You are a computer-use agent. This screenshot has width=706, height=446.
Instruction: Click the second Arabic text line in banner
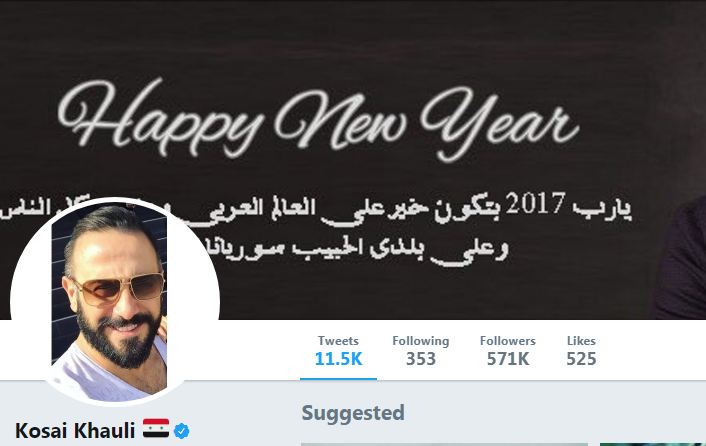[356, 250]
